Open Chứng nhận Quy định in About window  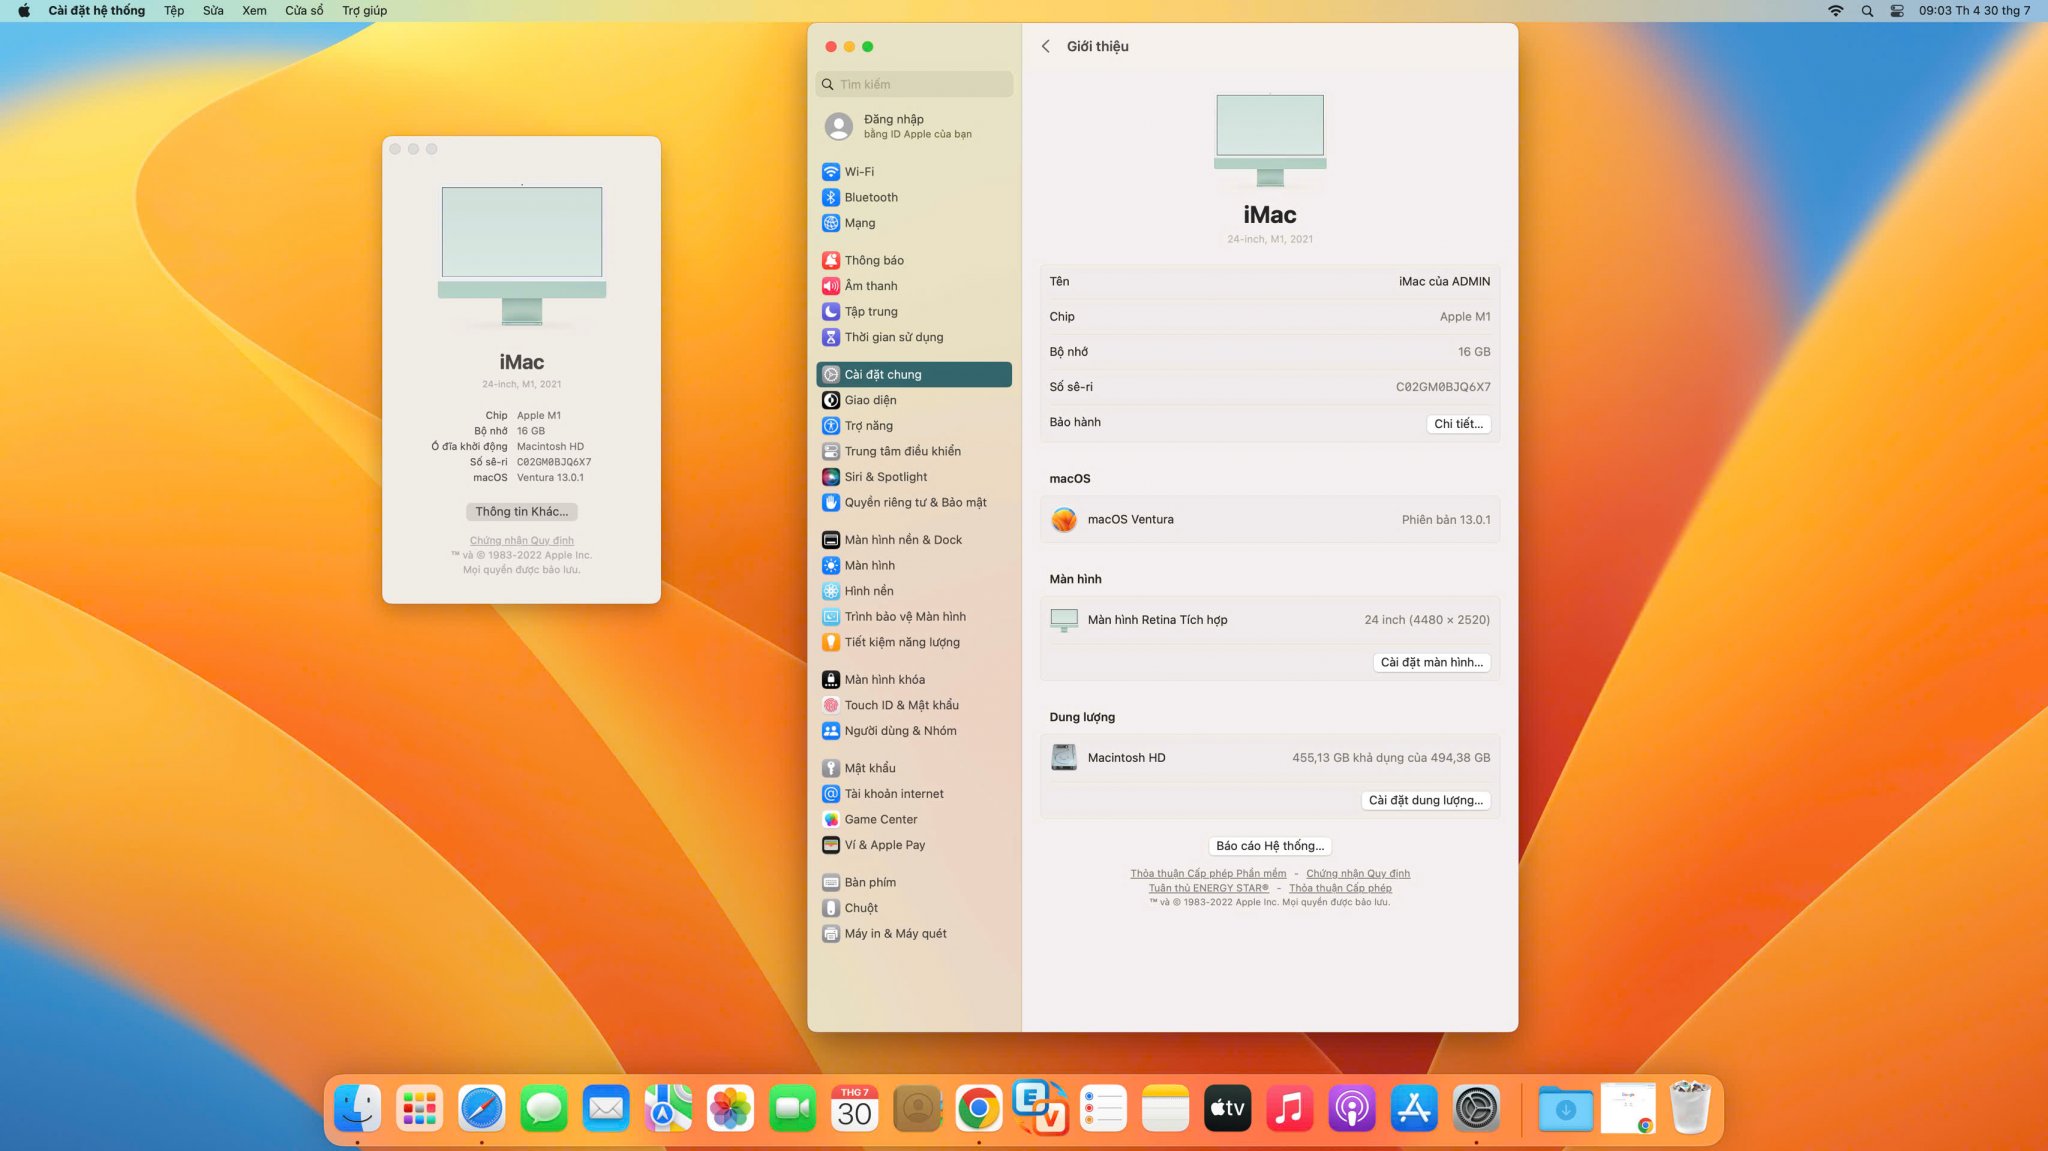tap(521, 540)
